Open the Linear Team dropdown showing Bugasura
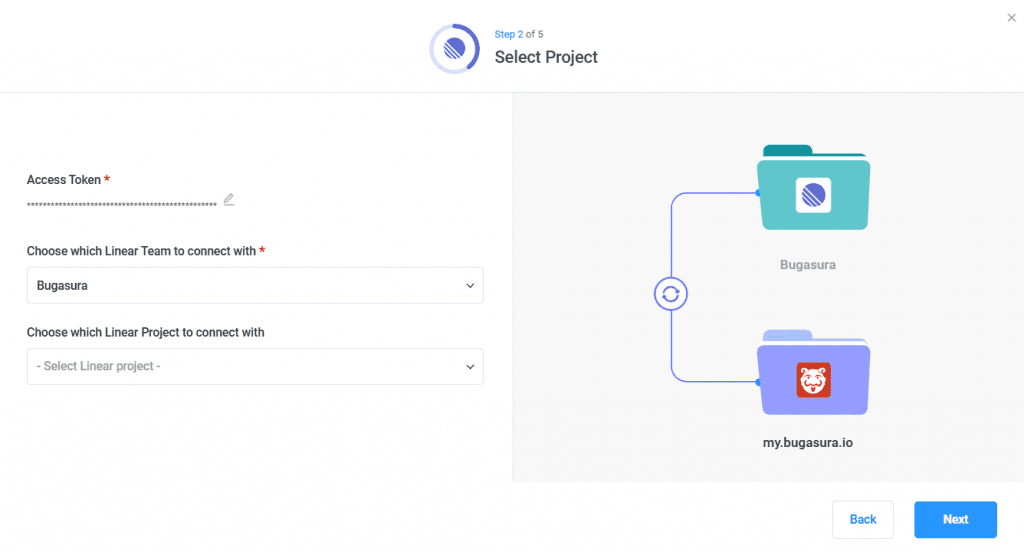The height and width of the screenshot is (552, 1024). tap(255, 285)
